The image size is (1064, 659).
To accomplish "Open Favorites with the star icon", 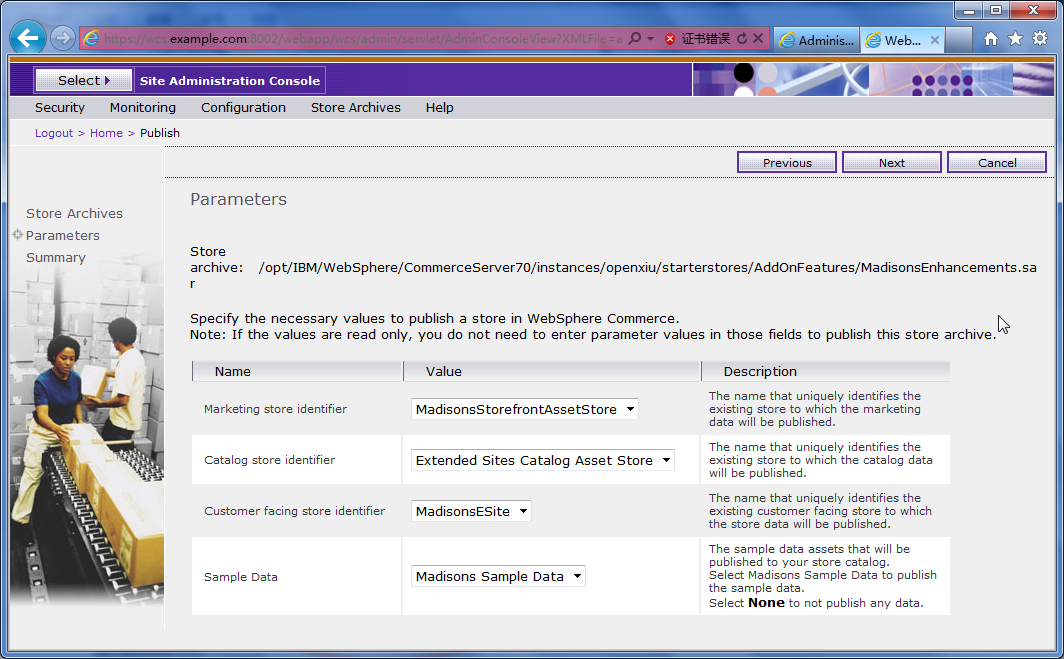I will click(x=1015, y=39).
